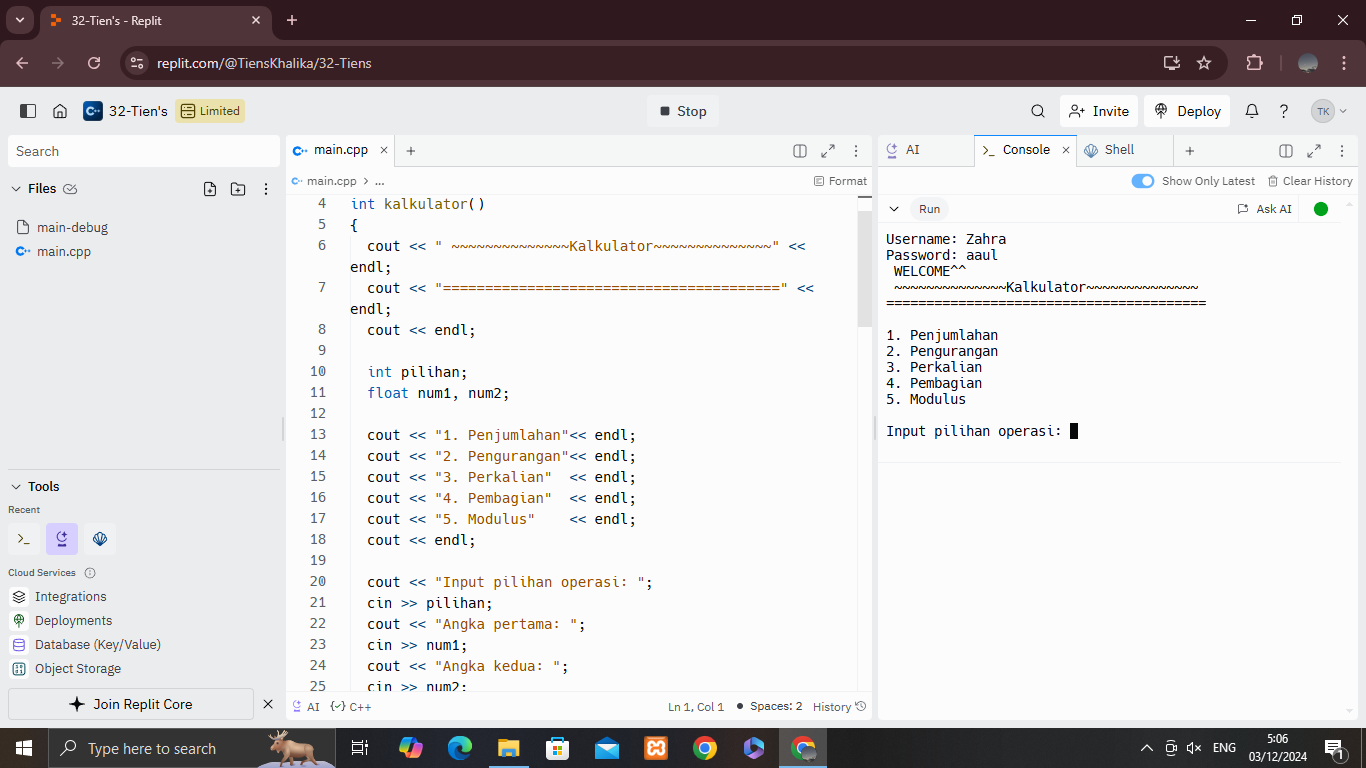Collapse the Files section
The width and height of the screenshot is (1366, 768).
(16, 189)
